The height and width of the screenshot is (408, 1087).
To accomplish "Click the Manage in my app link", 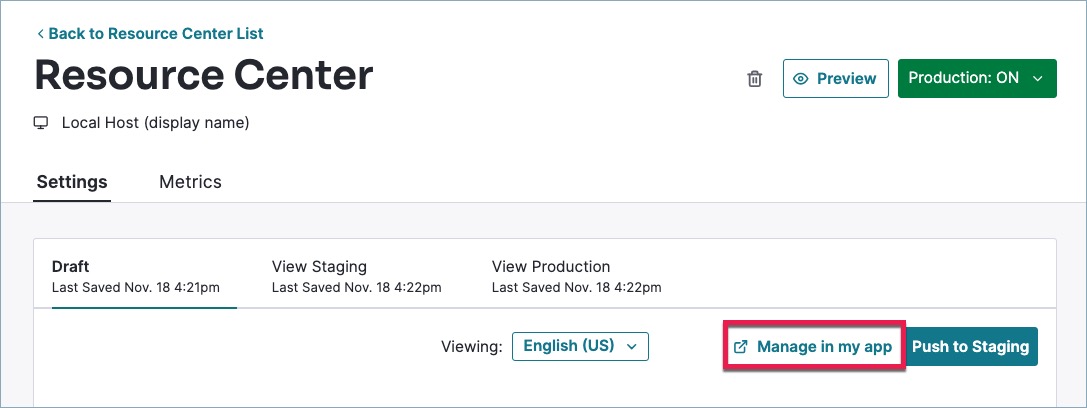I will click(x=823, y=347).
